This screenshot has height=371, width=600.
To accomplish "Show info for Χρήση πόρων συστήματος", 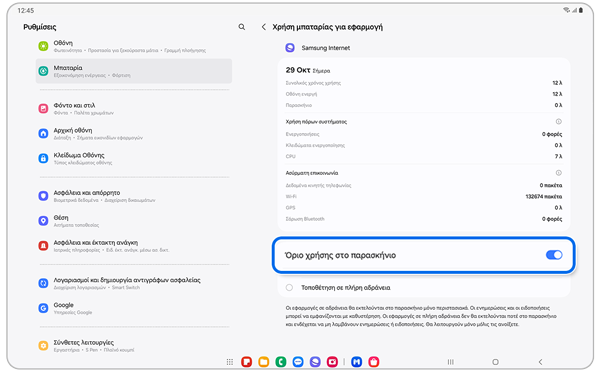I will click(558, 122).
